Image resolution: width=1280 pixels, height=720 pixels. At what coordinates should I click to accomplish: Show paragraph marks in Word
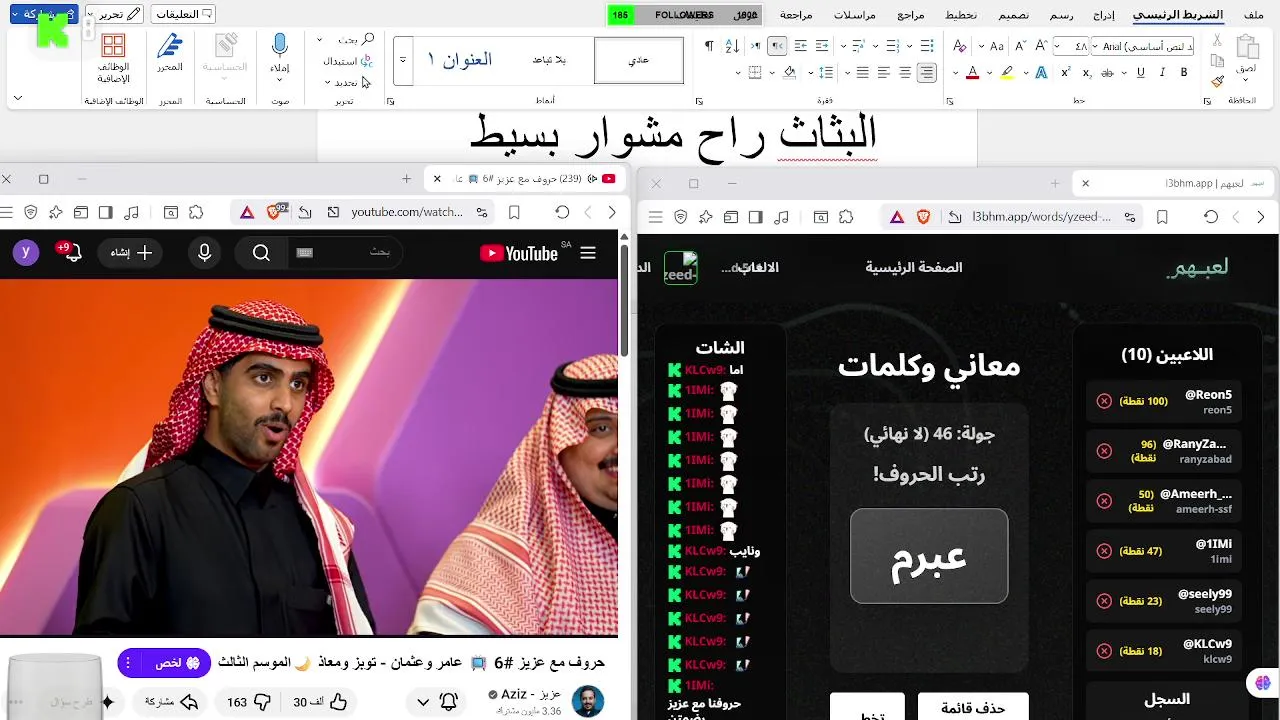709,46
